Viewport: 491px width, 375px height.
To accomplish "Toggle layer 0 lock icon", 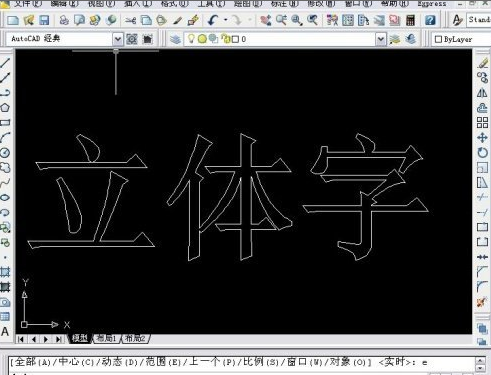I will tap(226, 39).
